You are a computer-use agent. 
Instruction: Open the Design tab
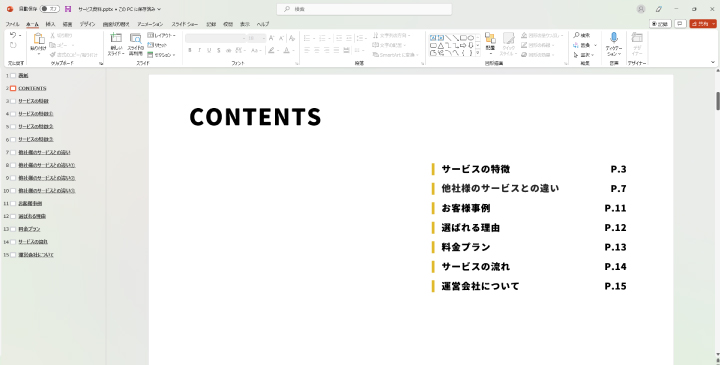87,24
